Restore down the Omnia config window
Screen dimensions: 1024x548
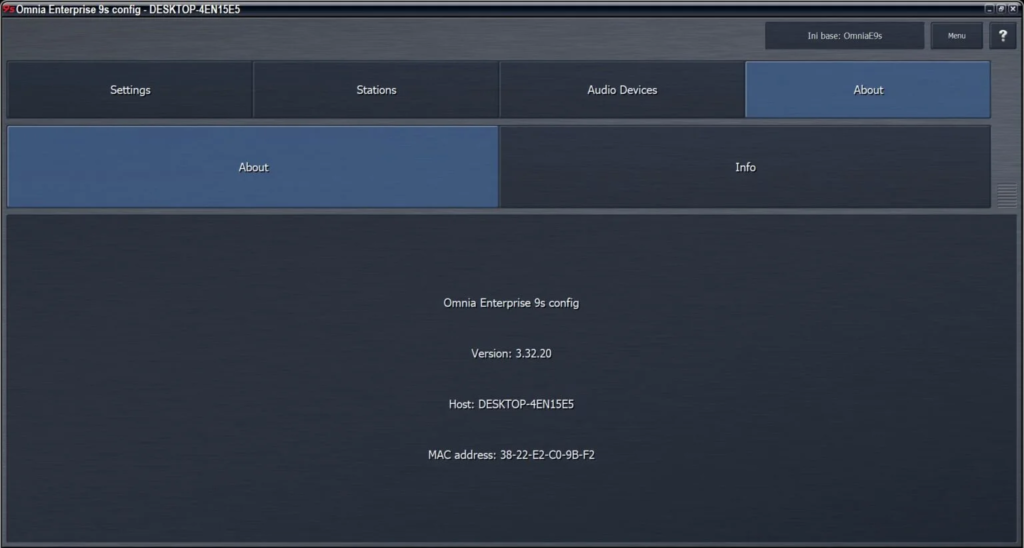tap(1001, 9)
